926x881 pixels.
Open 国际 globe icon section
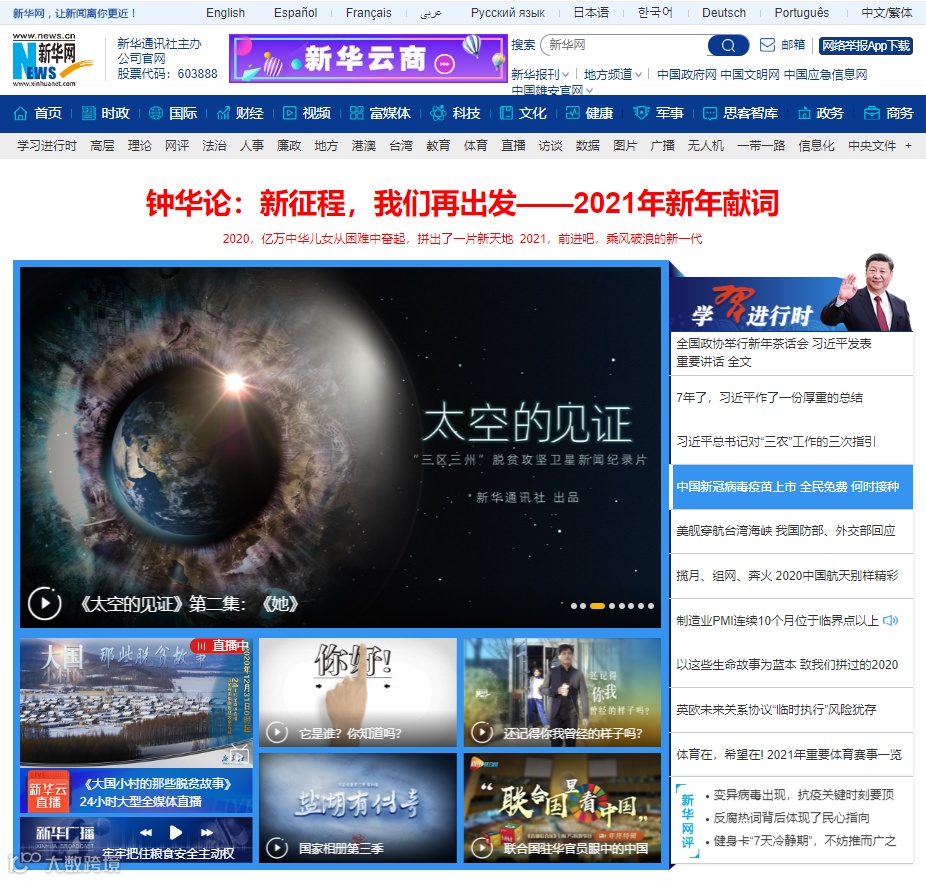pos(155,113)
